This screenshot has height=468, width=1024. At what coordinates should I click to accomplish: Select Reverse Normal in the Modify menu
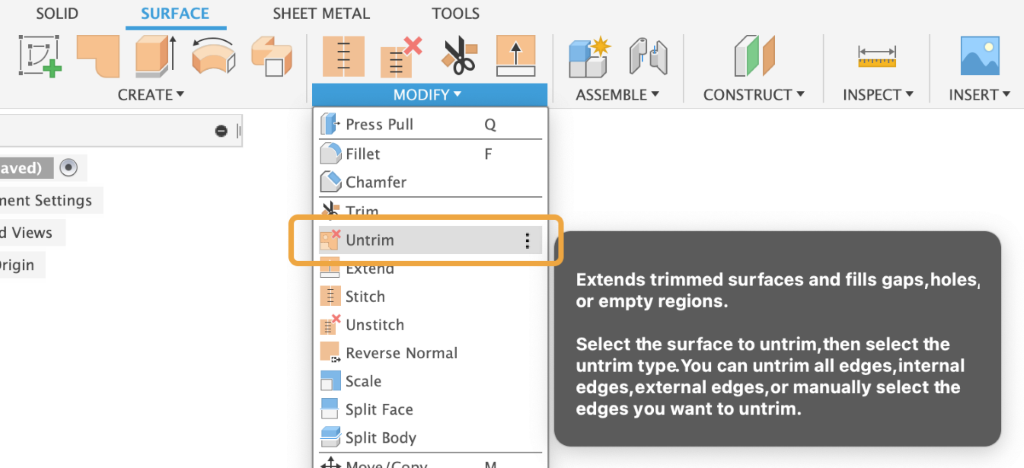pos(401,353)
